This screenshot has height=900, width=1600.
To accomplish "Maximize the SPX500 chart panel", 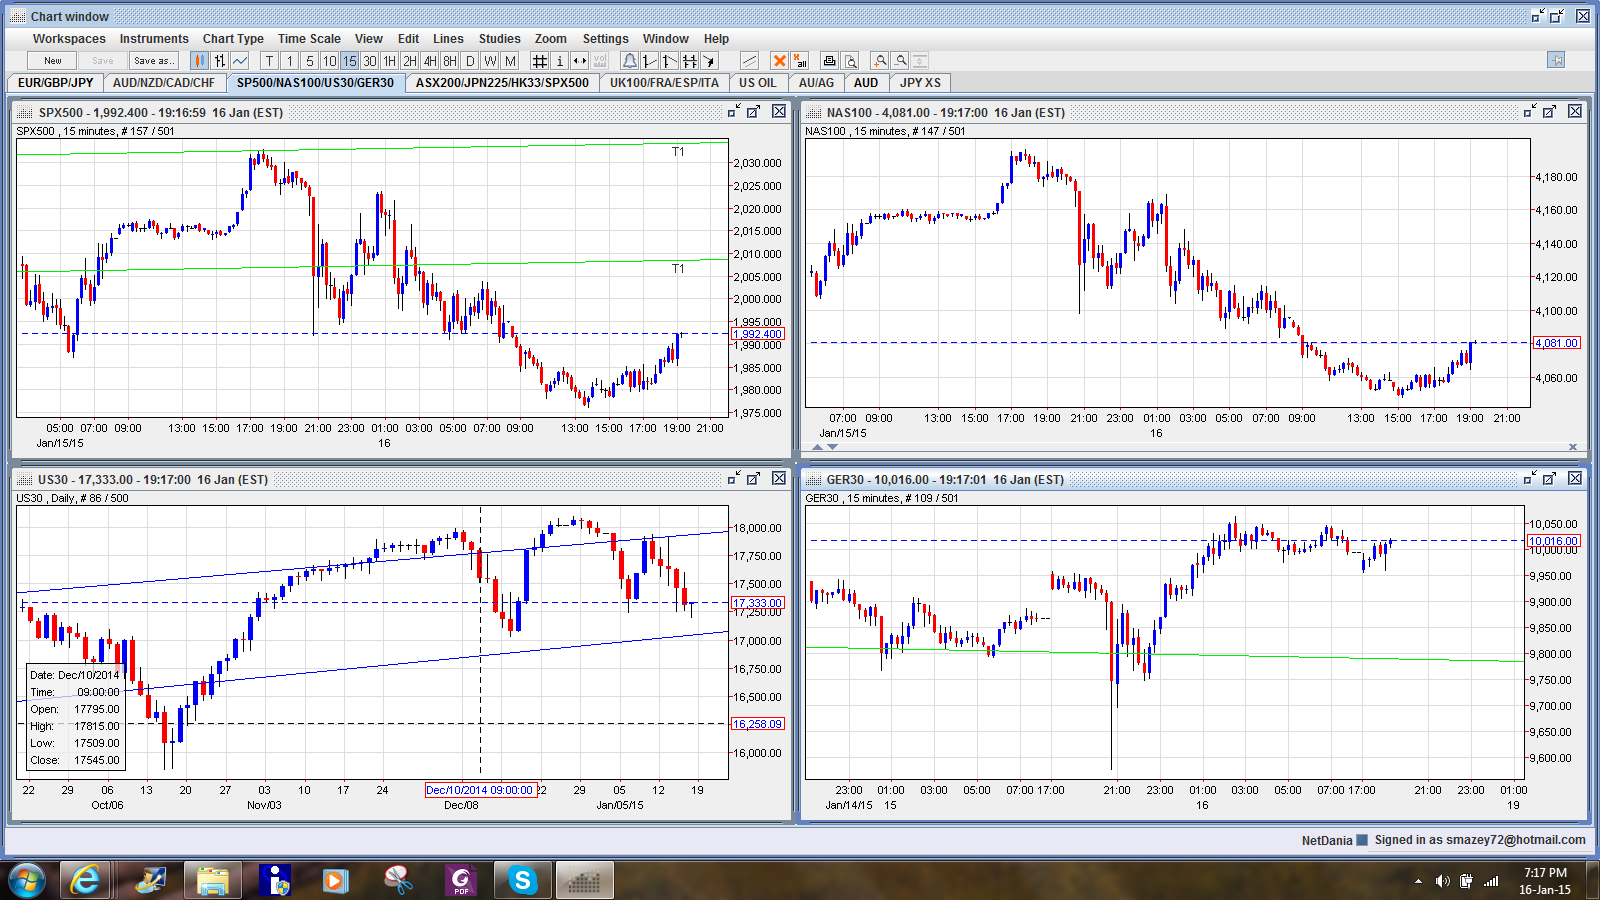I will point(754,112).
